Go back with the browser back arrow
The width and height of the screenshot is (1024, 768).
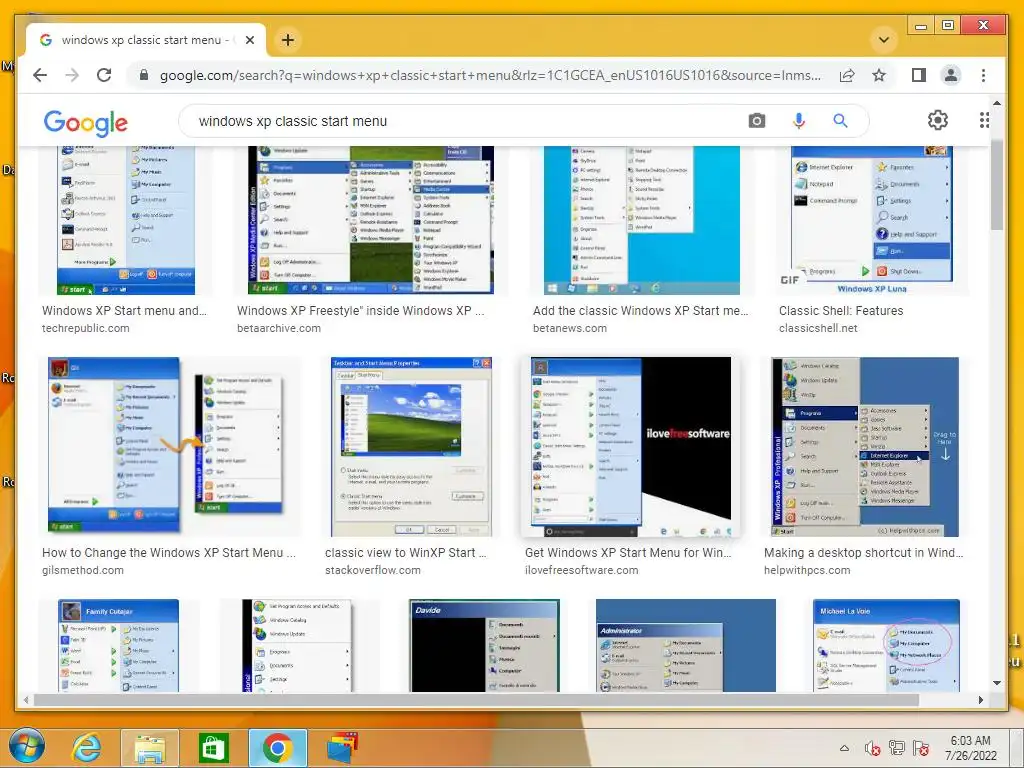point(40,75)
